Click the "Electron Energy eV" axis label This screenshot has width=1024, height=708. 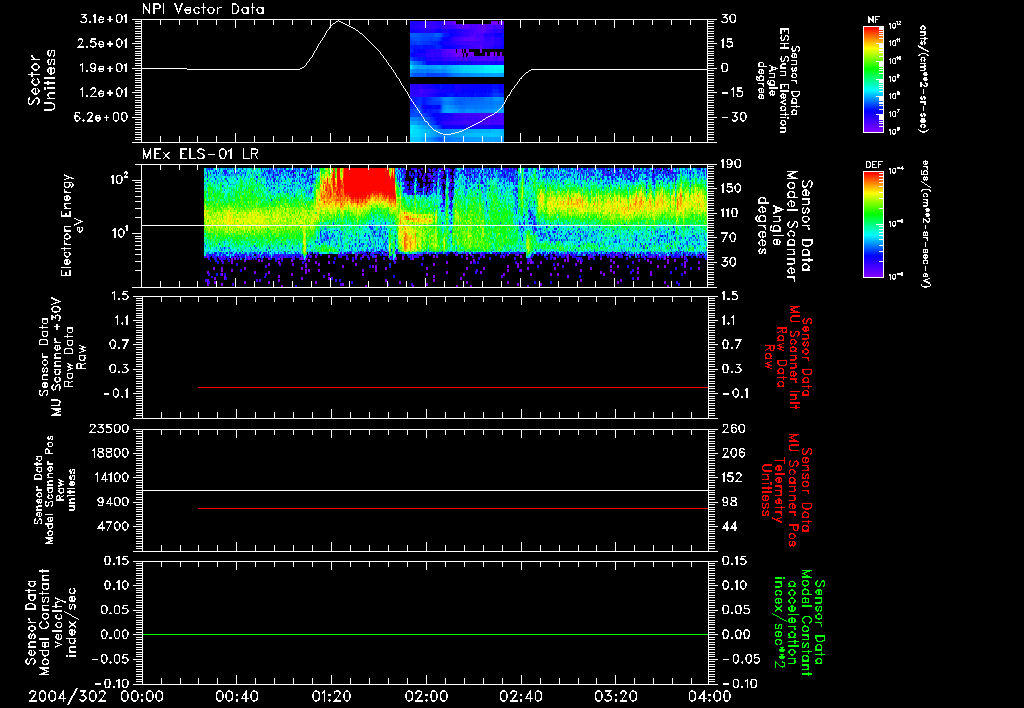pyautogui.click(x=75, y=225)
